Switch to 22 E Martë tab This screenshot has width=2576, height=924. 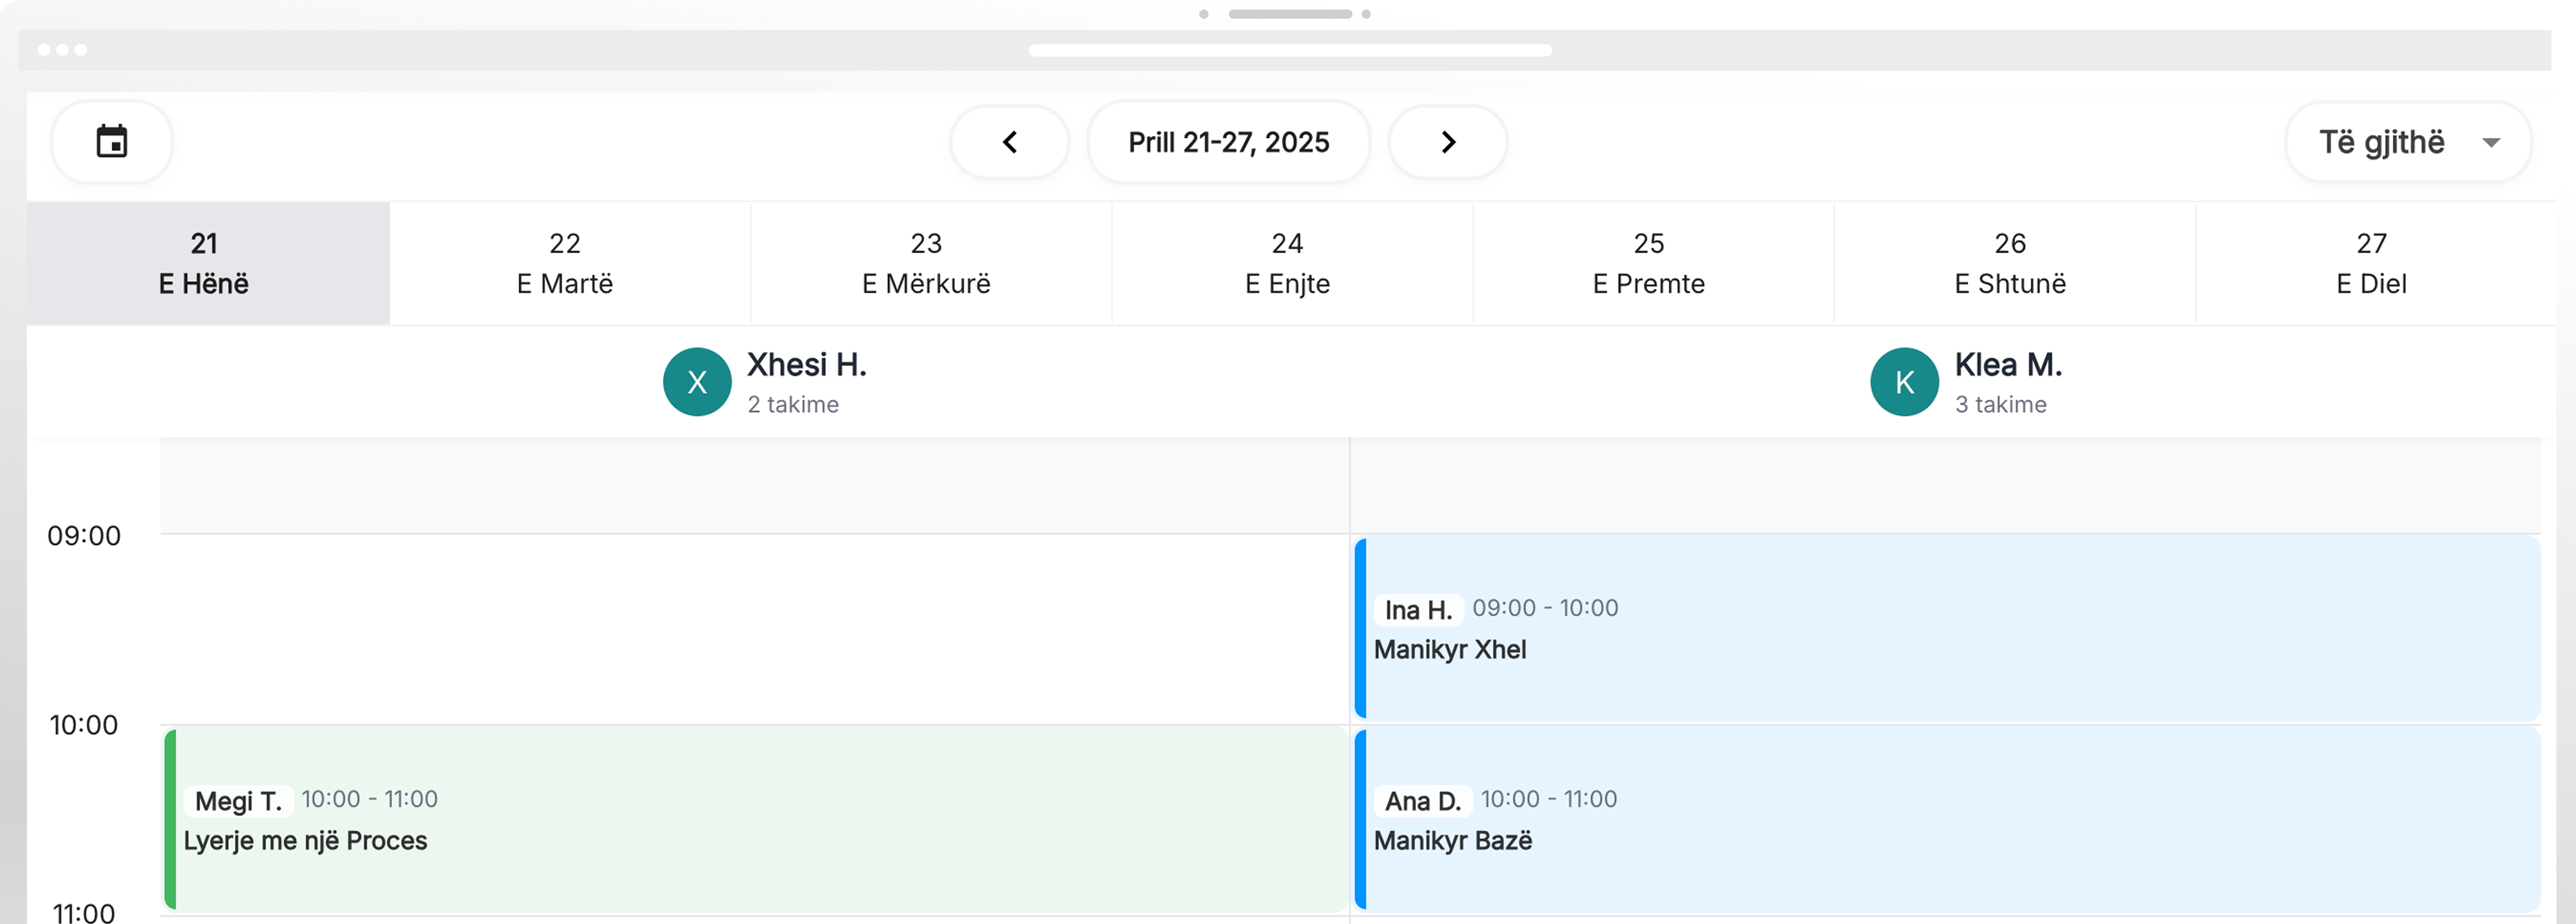coord(565,264)
